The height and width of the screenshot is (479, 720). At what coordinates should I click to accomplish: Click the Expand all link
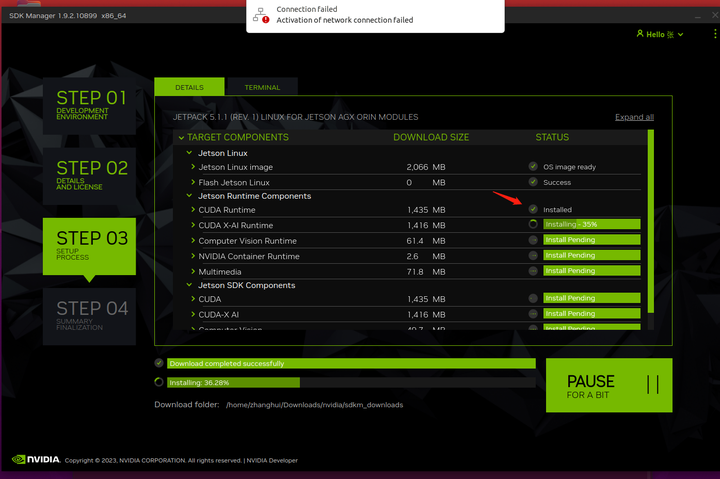tap(634, 117)
